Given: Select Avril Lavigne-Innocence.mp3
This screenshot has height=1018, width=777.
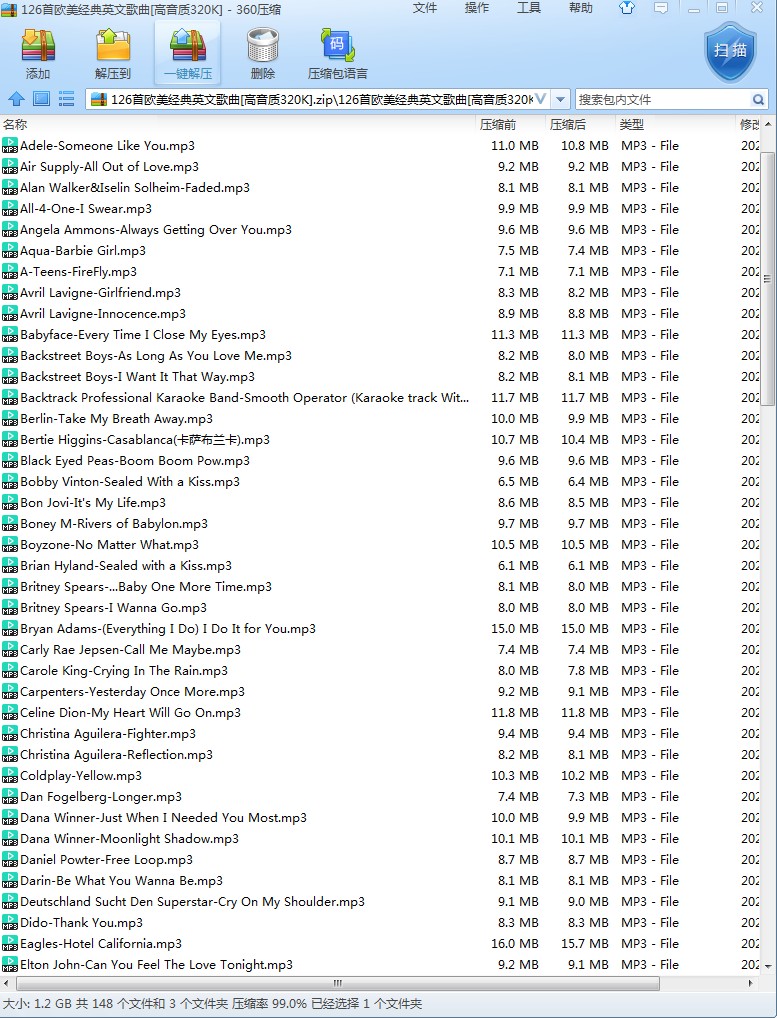Looking at the screenshot, I should tap(103, 314).
